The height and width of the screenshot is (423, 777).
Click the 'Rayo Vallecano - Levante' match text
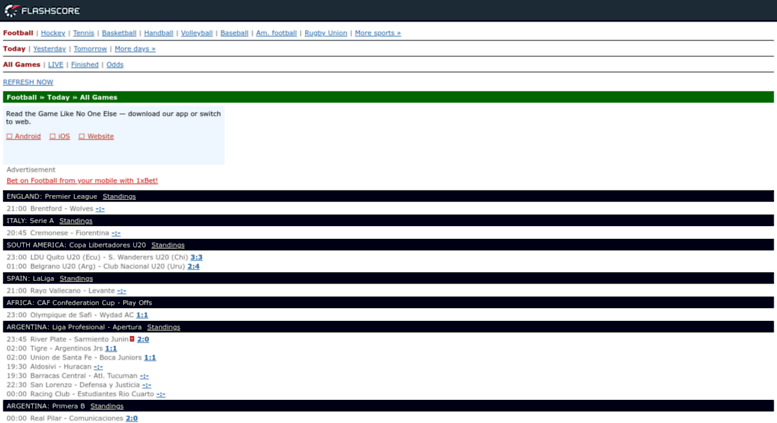tap(72, 291)
